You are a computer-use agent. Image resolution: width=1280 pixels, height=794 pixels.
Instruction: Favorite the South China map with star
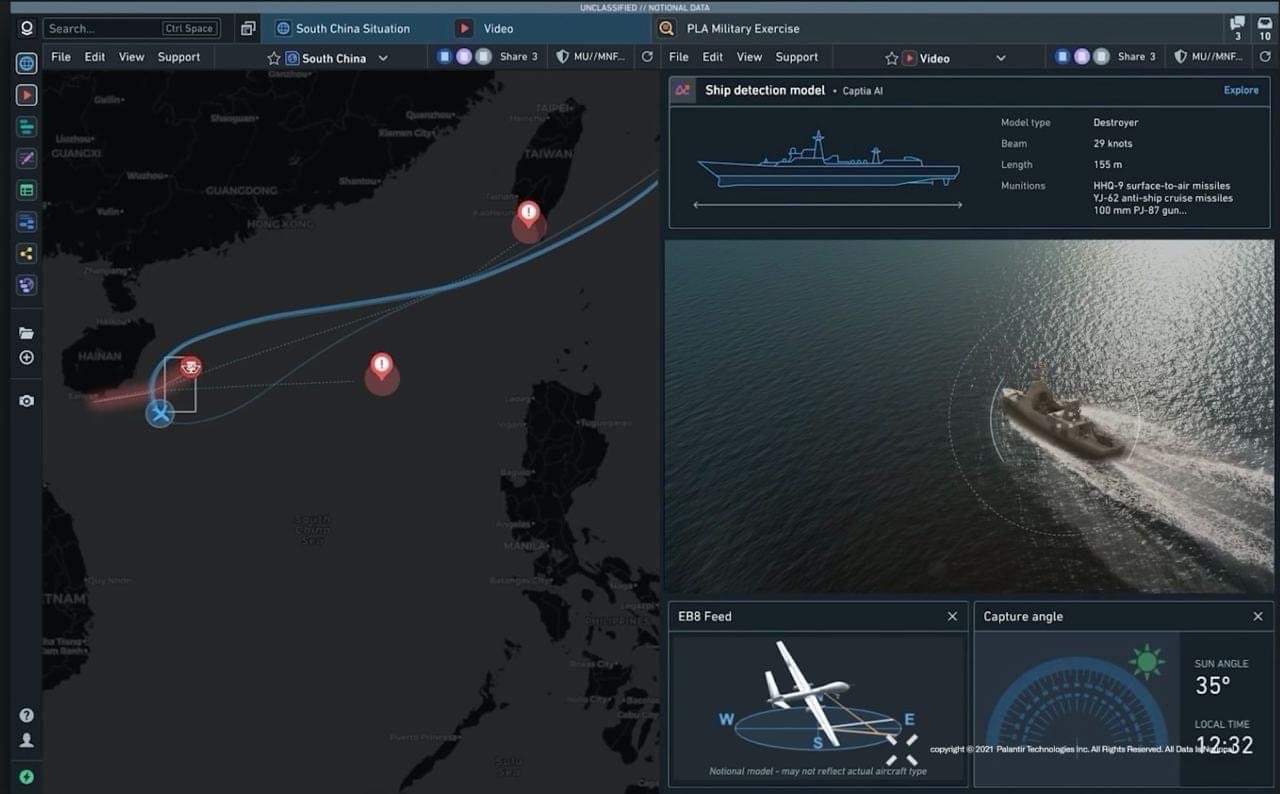(274, 58)
